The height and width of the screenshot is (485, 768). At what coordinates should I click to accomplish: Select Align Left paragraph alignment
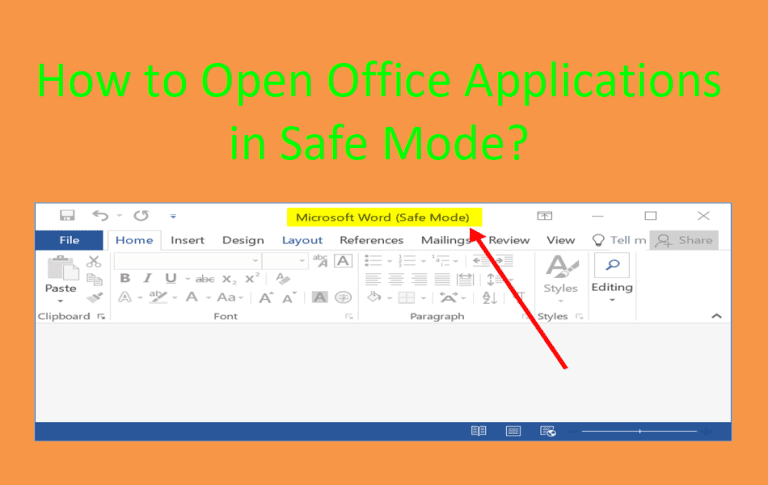373,279
